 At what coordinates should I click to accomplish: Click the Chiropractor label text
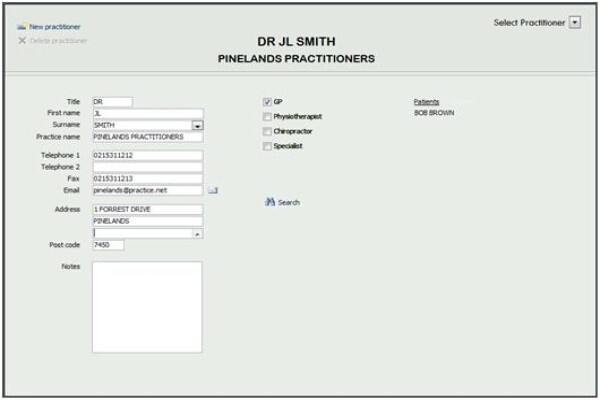tap(293, 131)
